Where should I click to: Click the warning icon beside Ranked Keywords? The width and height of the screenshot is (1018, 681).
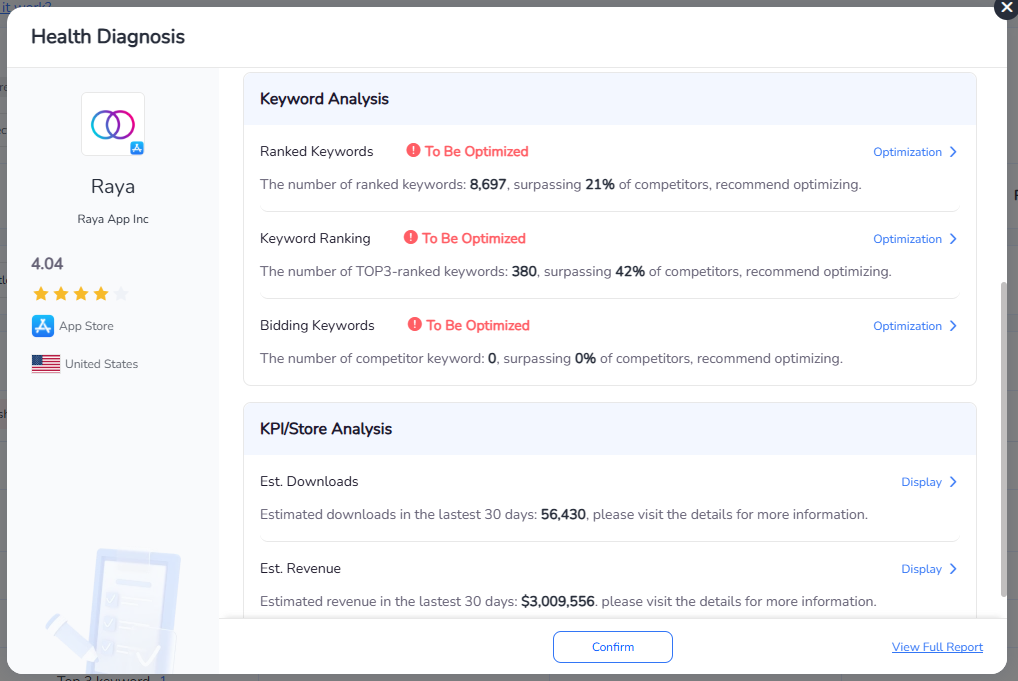pos(413,151)
